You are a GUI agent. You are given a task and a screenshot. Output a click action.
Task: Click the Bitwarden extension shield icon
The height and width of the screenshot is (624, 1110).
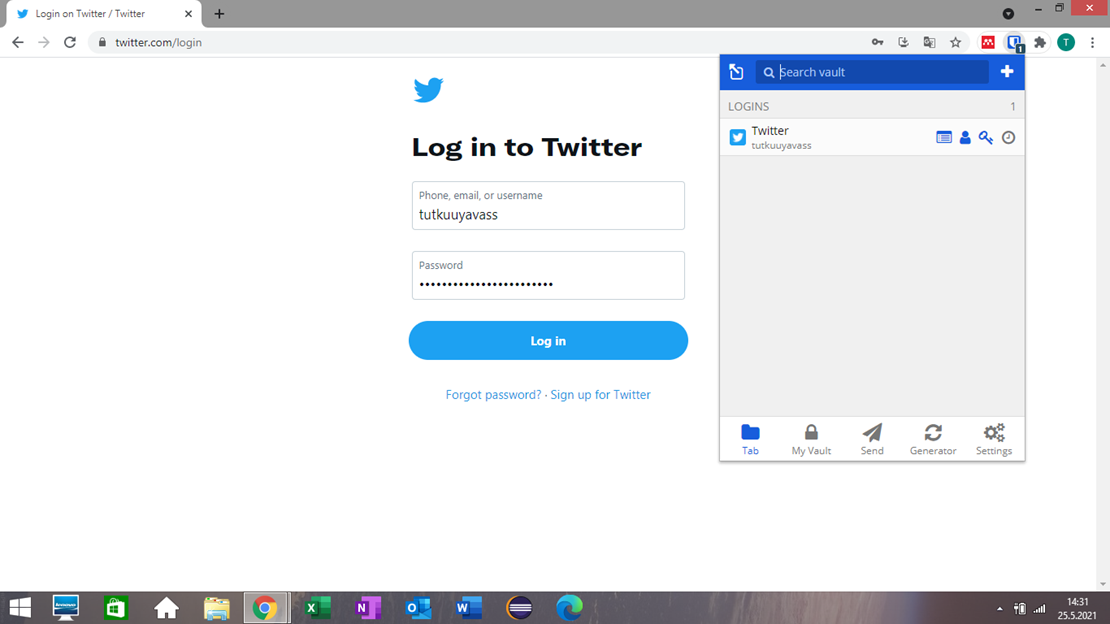point(1014,42)
